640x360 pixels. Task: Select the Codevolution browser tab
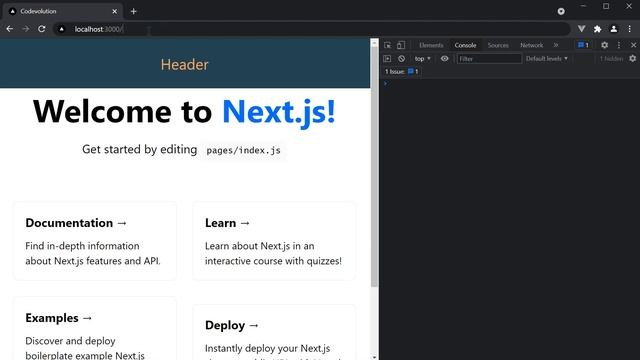point(62,11)
